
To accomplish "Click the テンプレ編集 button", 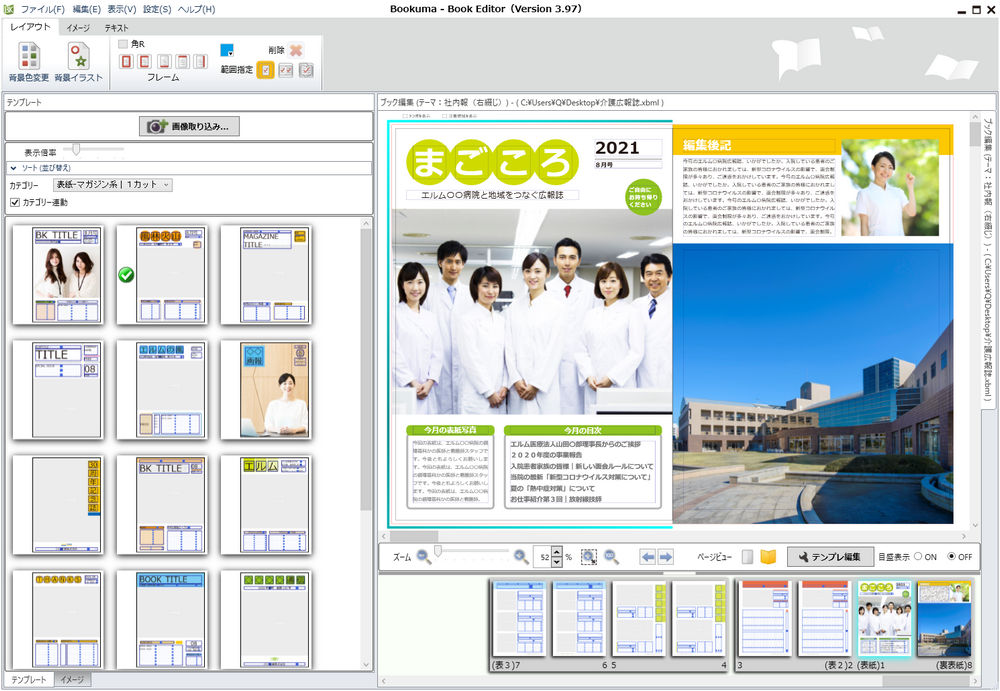I will (x=828, y=557).
